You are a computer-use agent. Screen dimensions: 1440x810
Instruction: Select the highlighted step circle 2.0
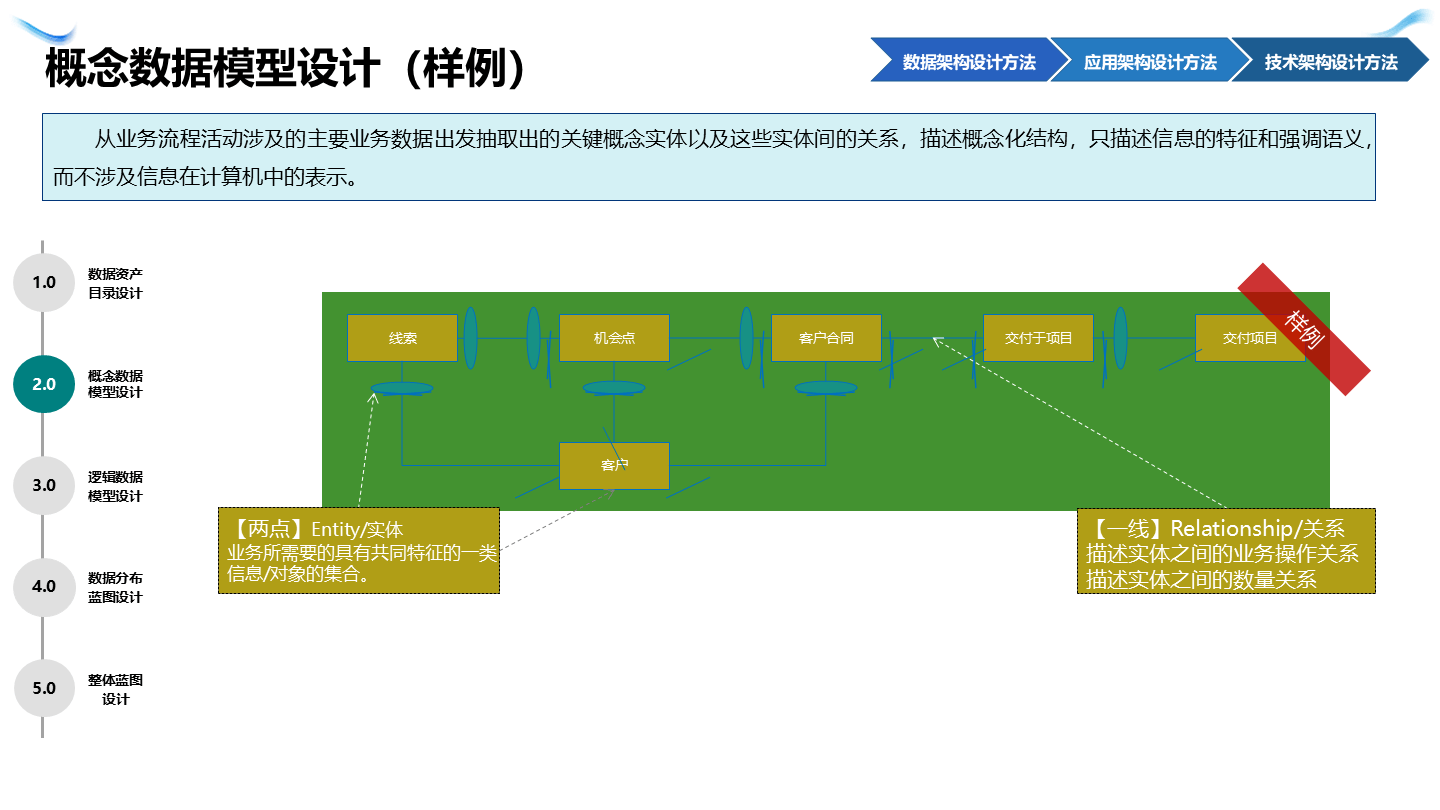pyautogui.click(x=44, y=384)
